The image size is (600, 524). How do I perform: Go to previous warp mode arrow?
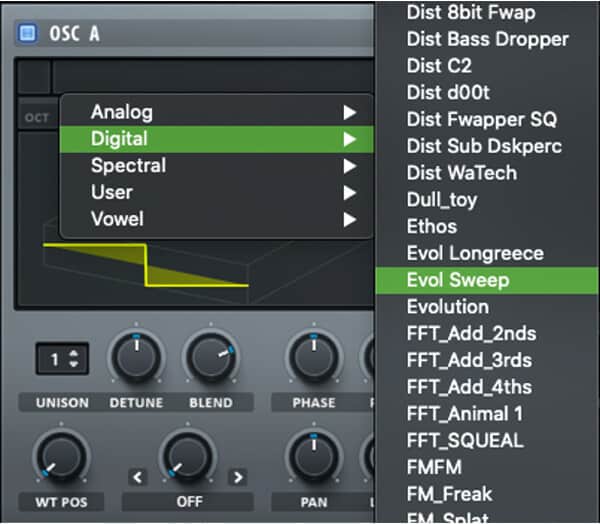[138, 477]
